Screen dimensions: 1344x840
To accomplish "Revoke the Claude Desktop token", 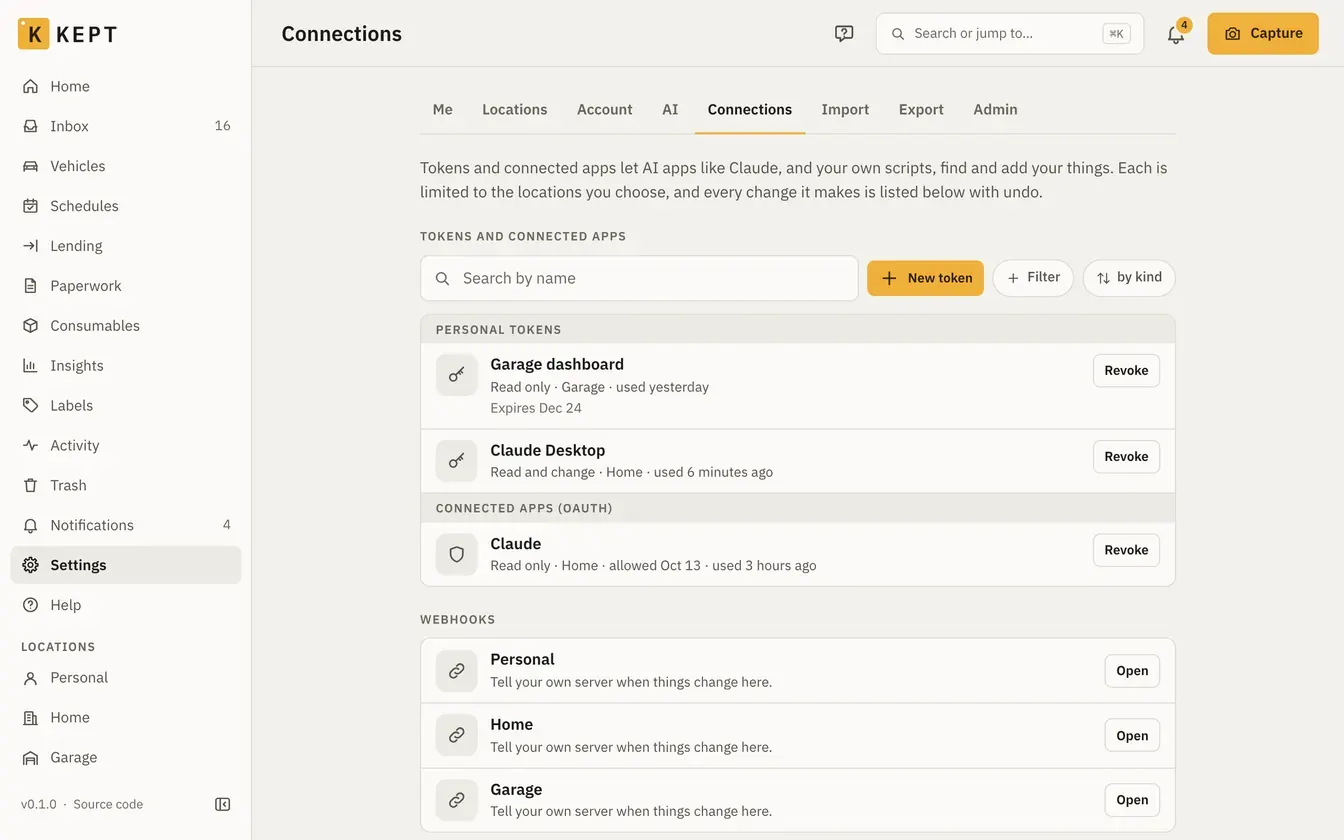I will [x=1126, y=457].
